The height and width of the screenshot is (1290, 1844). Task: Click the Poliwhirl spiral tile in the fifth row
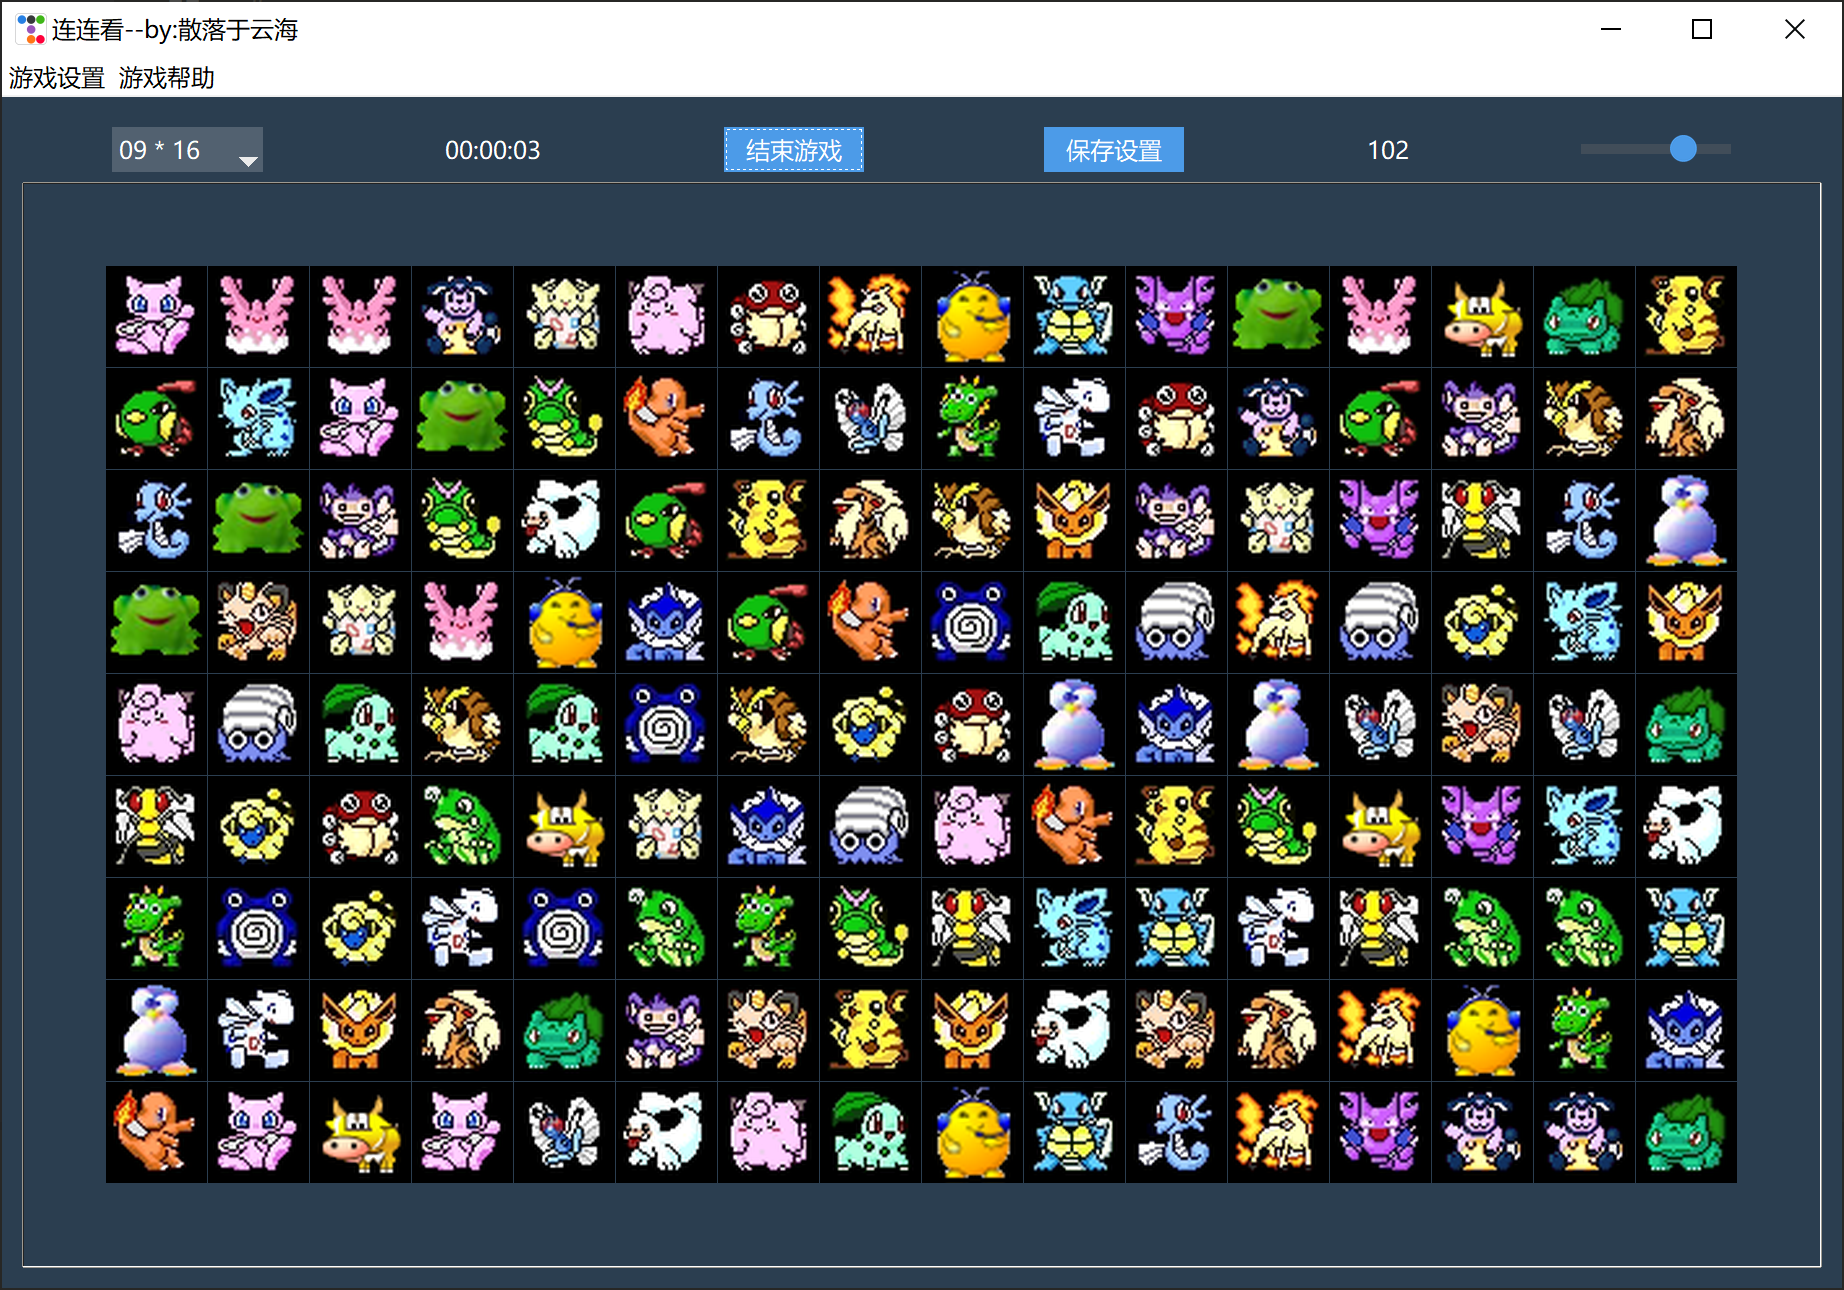(x=665, y=724)
